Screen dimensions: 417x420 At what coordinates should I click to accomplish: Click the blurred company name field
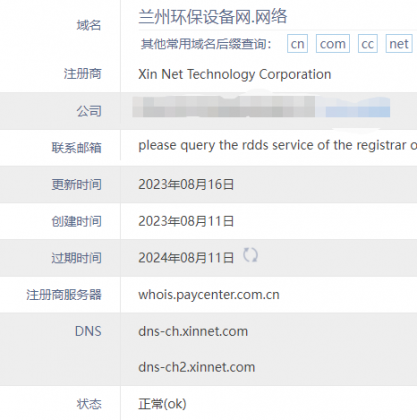(261, 107)
